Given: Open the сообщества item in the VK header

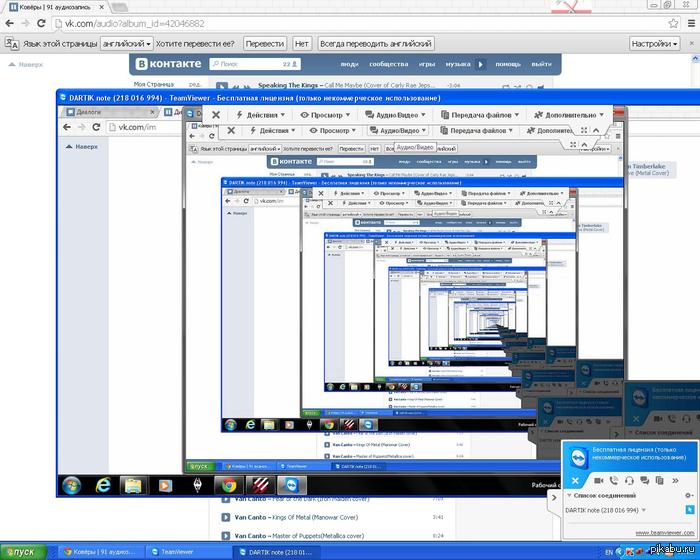Looking at the screenshot, I should point(388,64).
